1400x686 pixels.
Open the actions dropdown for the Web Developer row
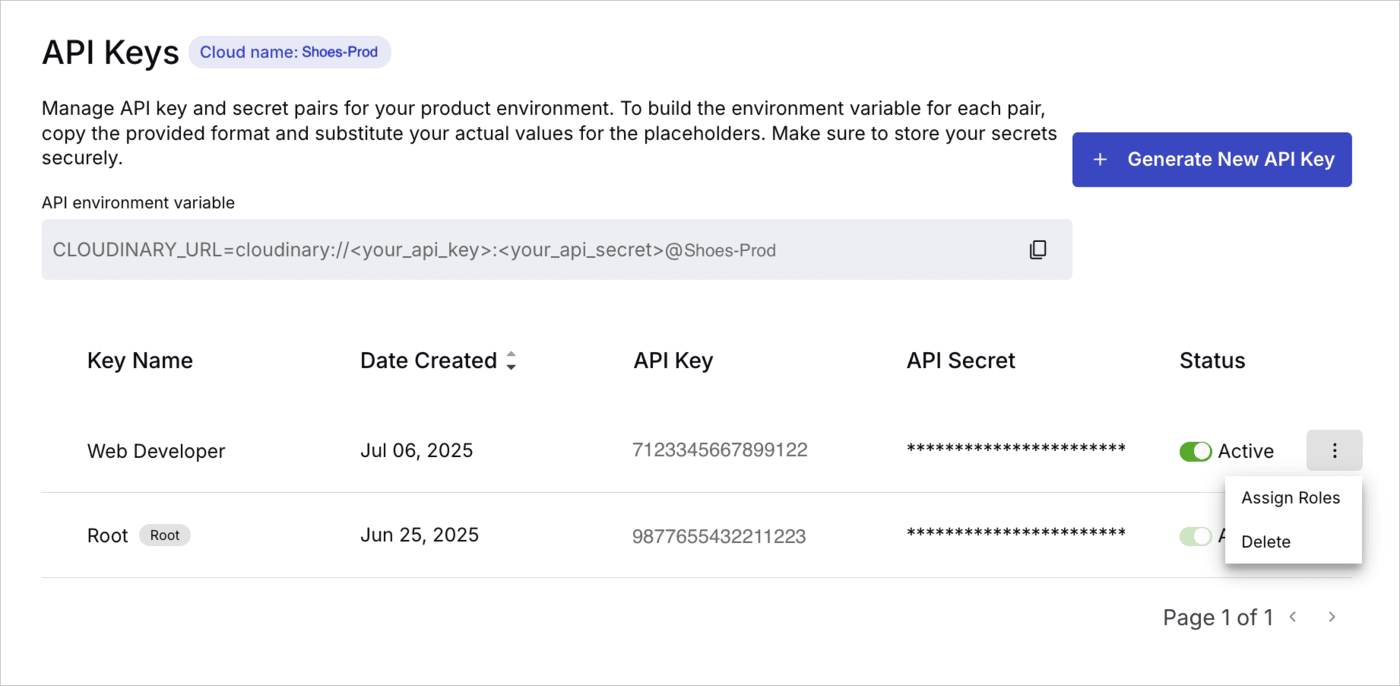pos(1334,450)
